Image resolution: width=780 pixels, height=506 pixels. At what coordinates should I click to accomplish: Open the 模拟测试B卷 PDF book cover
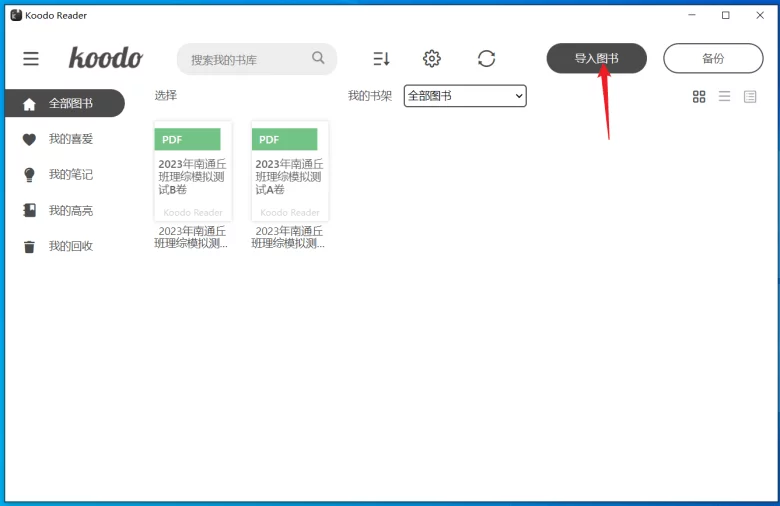193,171
